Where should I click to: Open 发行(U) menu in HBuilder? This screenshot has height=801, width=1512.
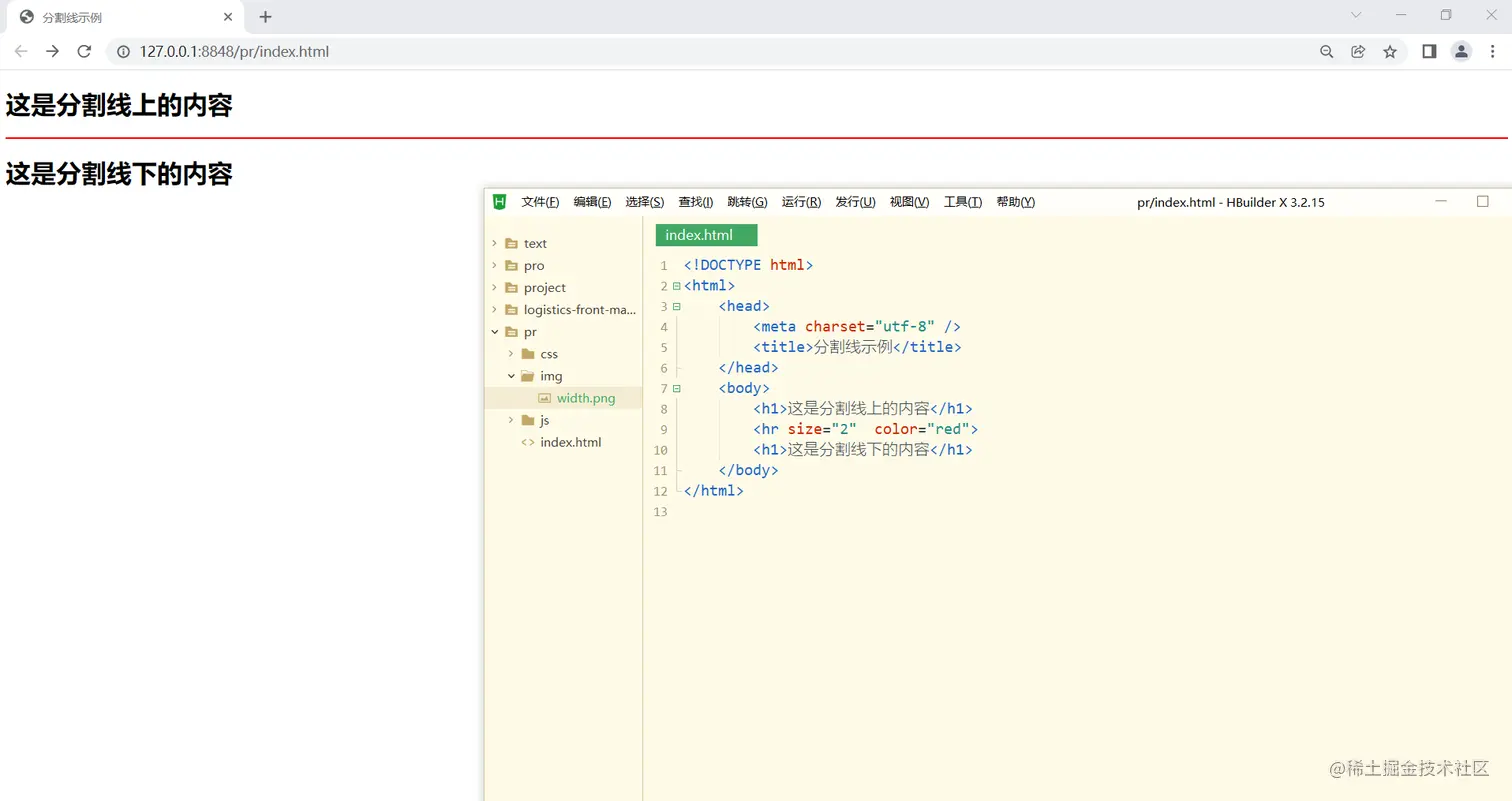(x=855, y=202)
